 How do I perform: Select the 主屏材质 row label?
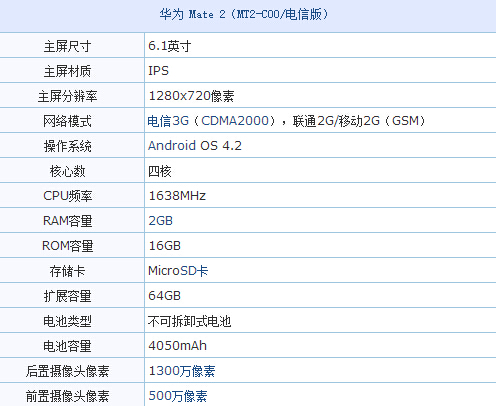click(x=67, y=71)
